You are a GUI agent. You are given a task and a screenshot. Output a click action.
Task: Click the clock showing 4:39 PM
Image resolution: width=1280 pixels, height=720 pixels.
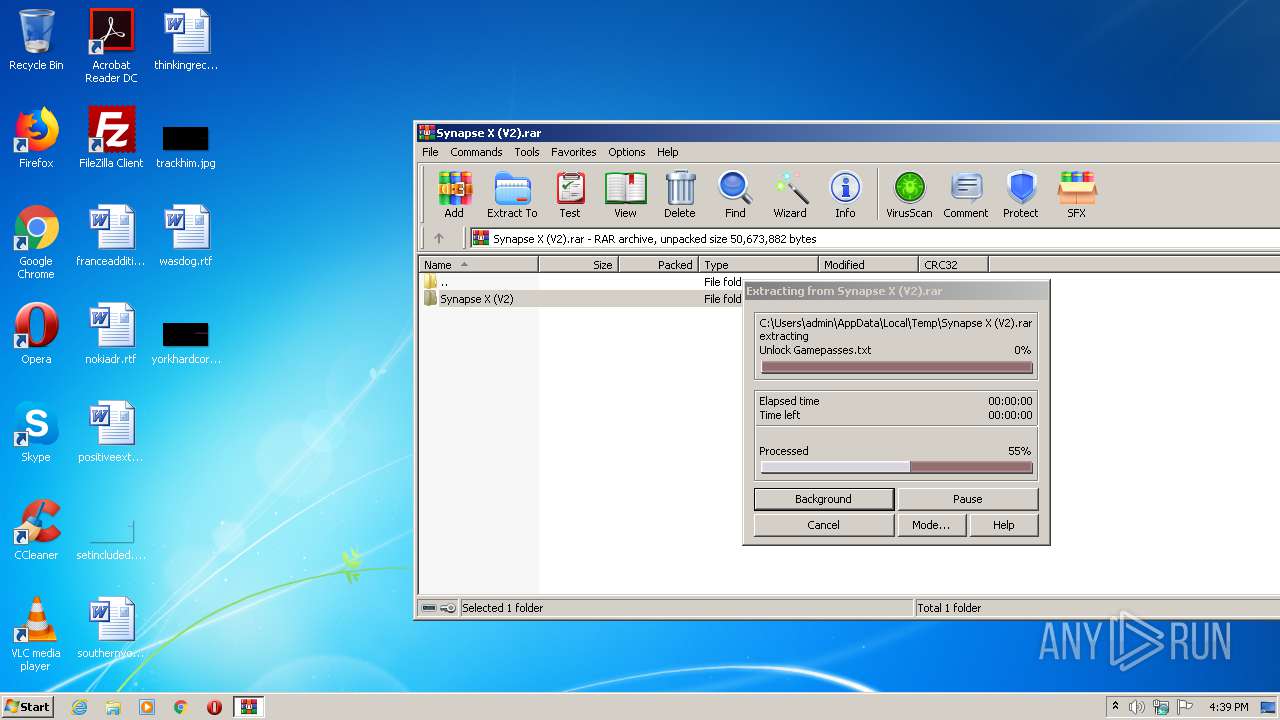click(x=1229, y=707)
